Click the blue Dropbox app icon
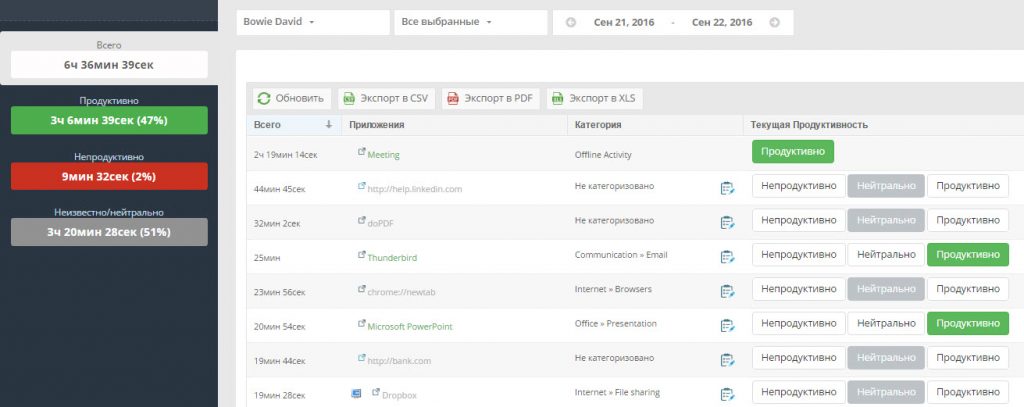Viewport: 1024px width, 407px height. (356, 393)
